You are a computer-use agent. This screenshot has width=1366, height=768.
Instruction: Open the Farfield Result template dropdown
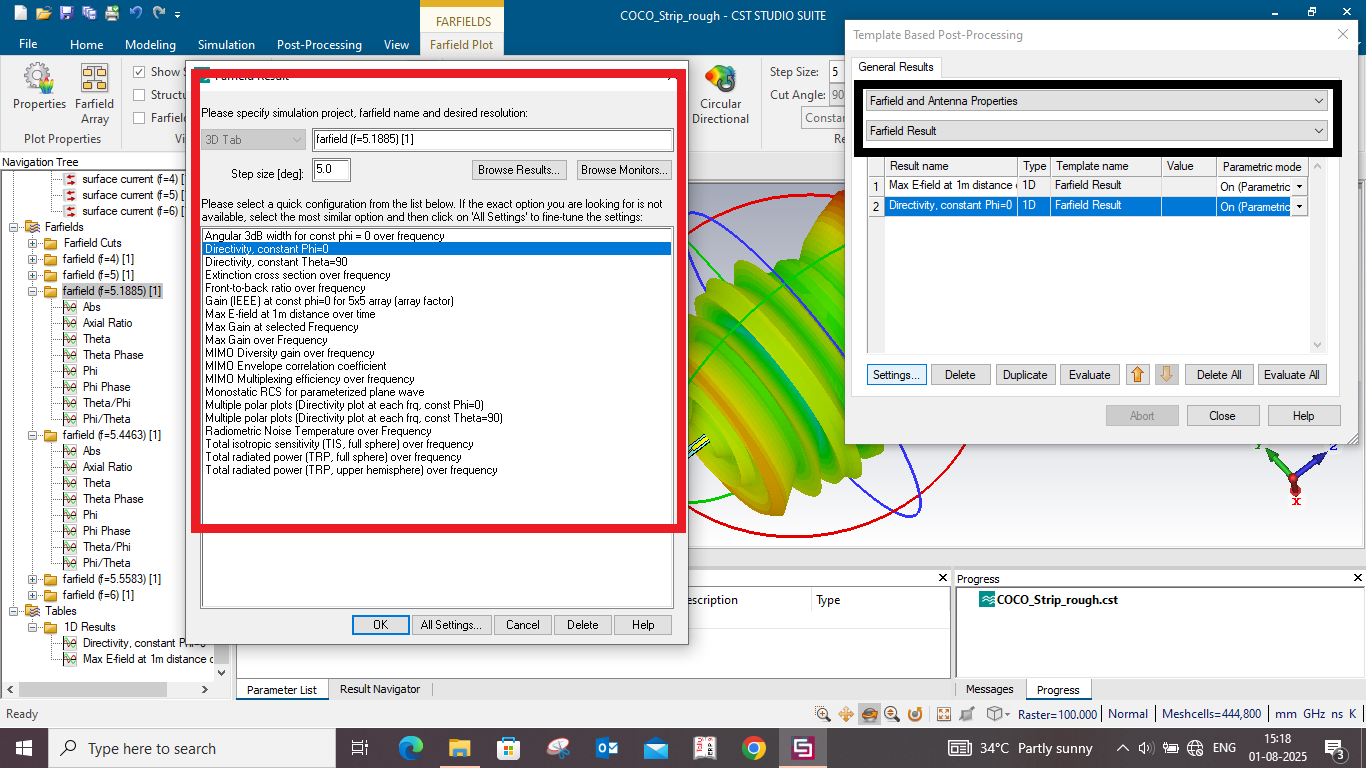(1097, 131)
